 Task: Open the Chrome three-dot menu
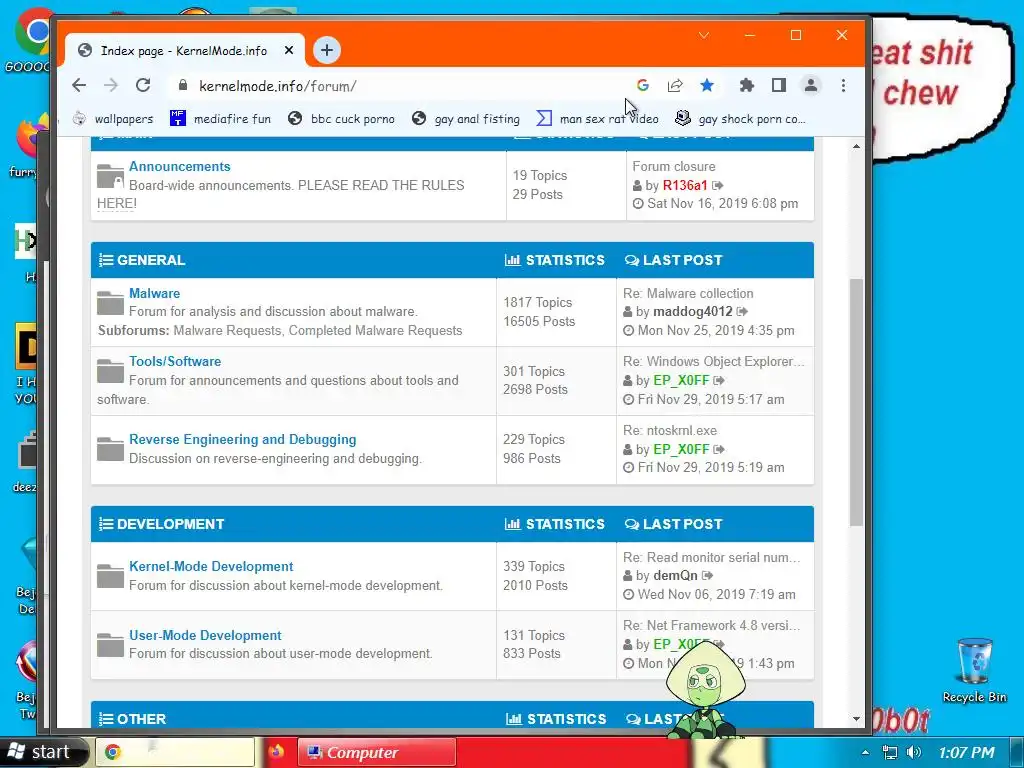click(x=843, y=86)
